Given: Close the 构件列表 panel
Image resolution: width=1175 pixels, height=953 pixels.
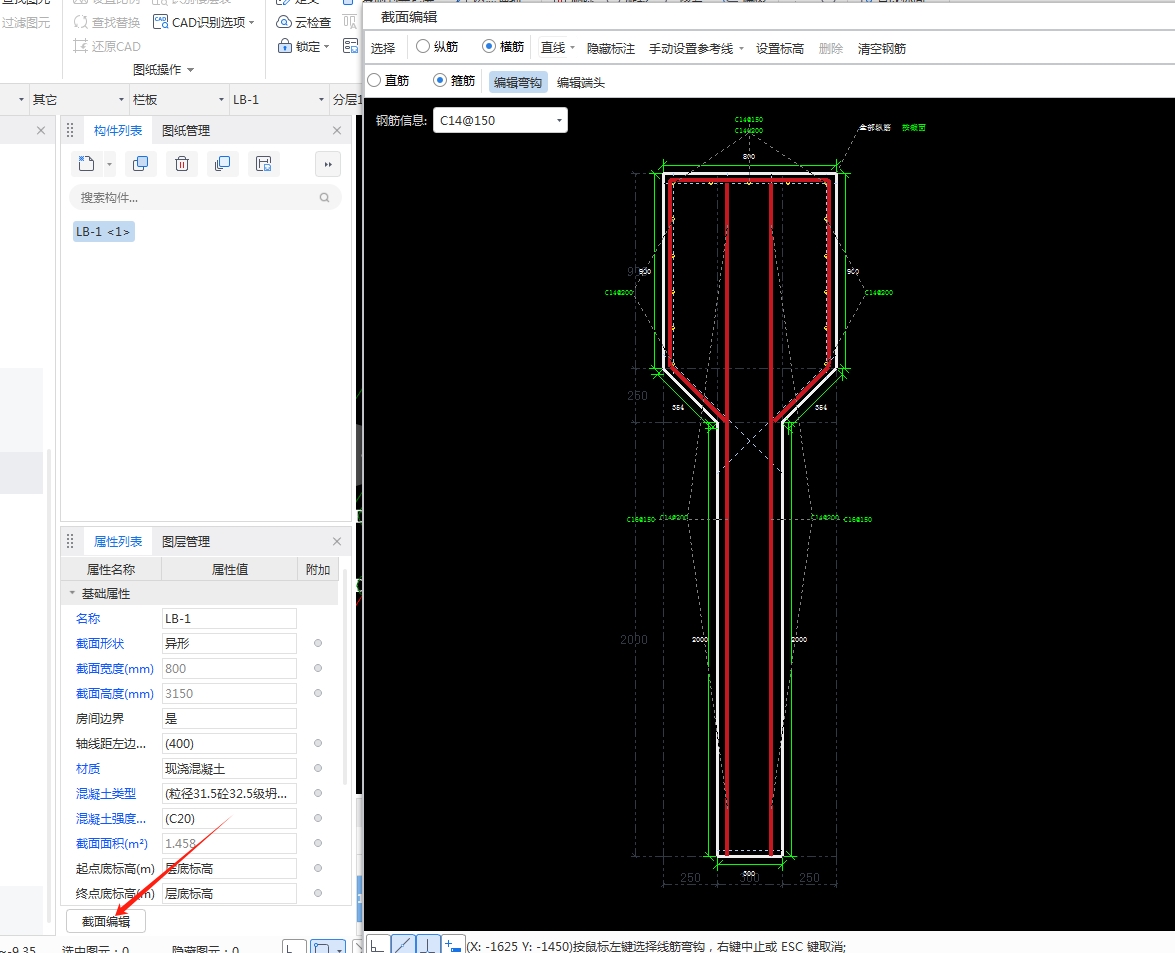Looking at the screenshot, I should coord(336,130).
